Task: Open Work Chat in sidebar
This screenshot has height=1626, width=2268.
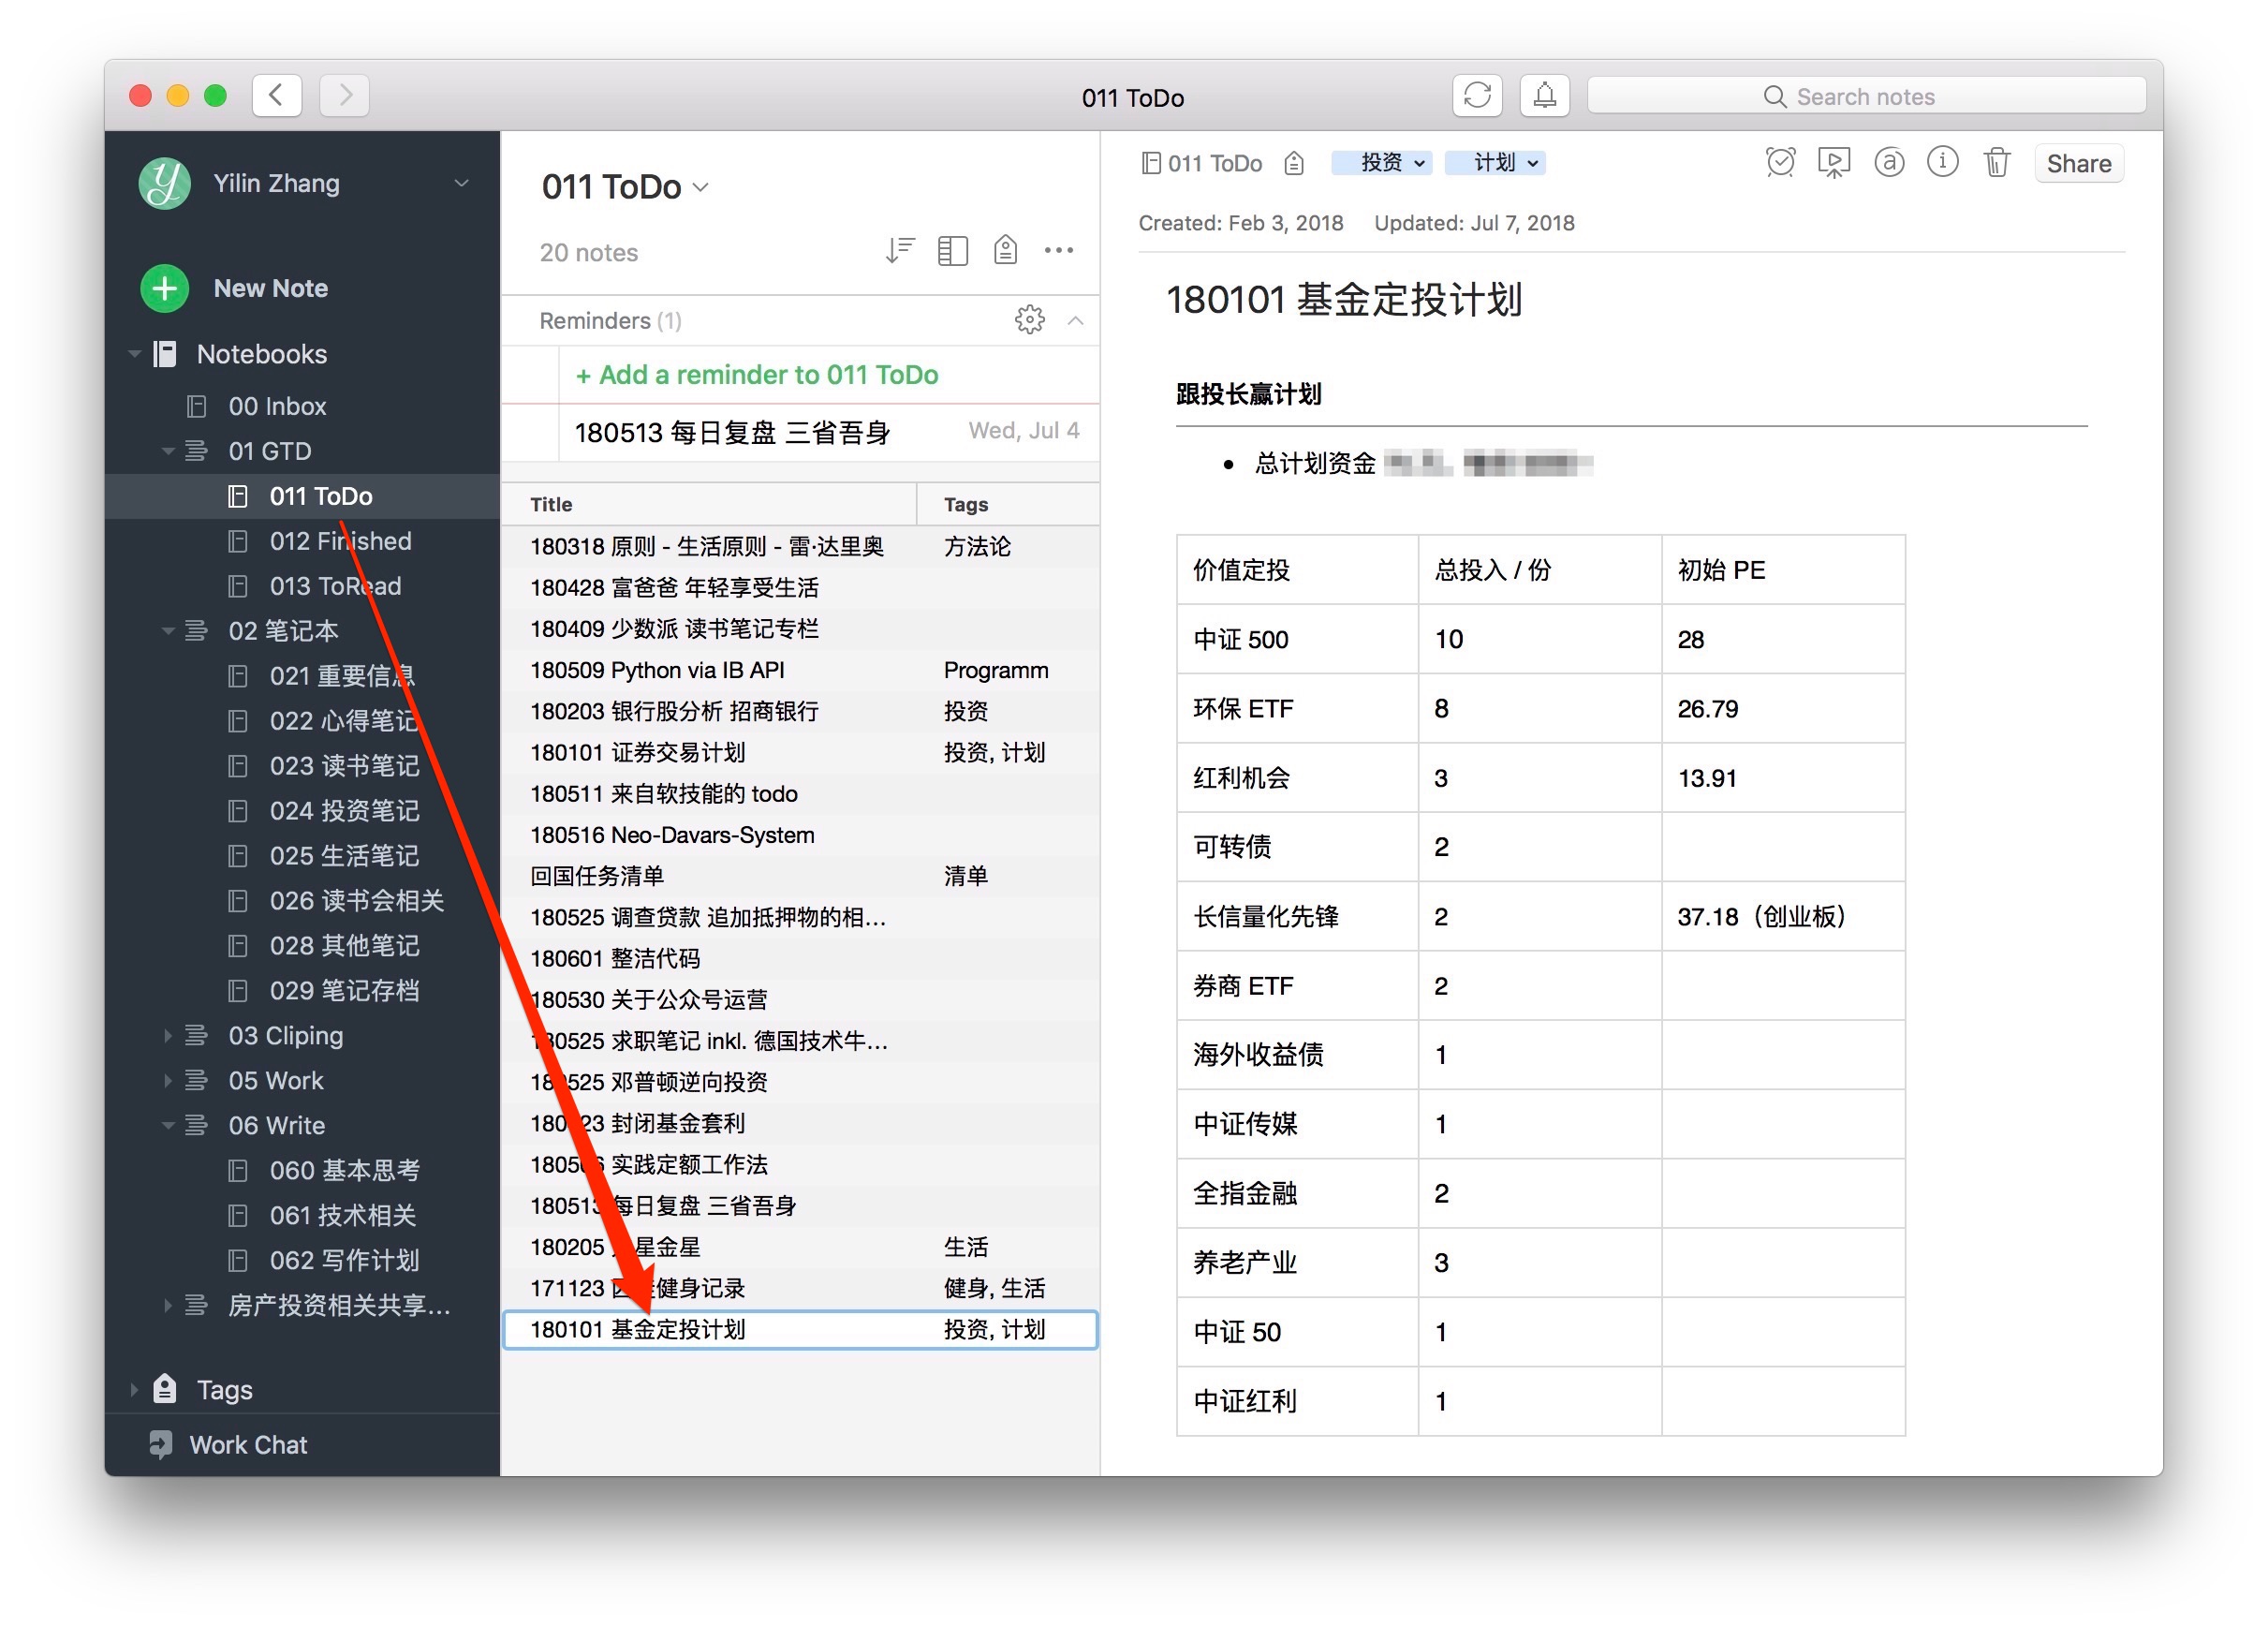Action: [248, 1444]
